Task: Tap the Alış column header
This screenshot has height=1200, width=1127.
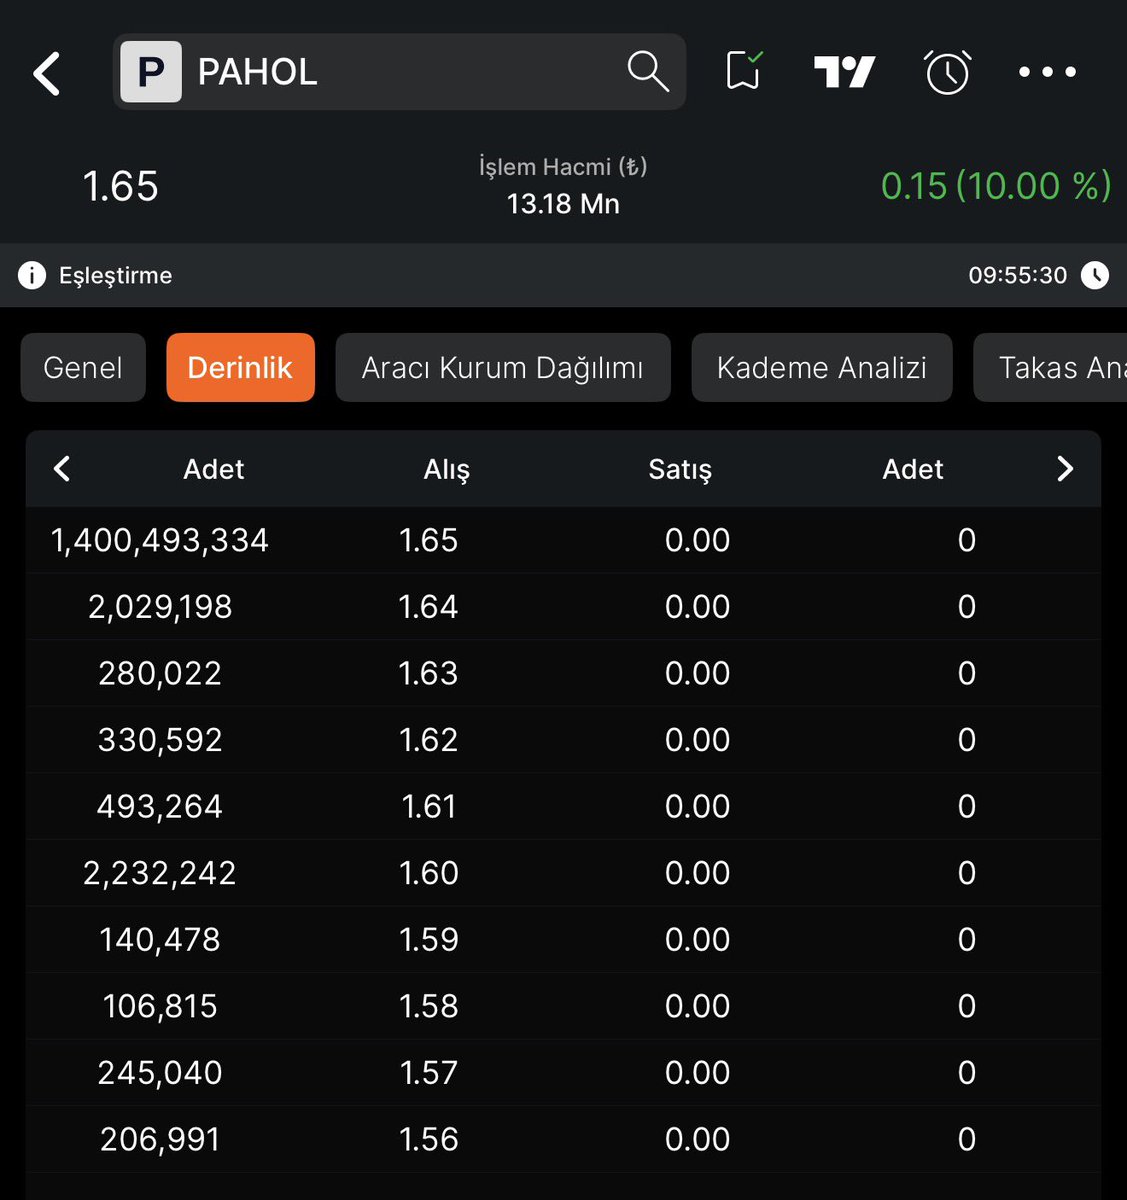Action: tap(447, 469)
